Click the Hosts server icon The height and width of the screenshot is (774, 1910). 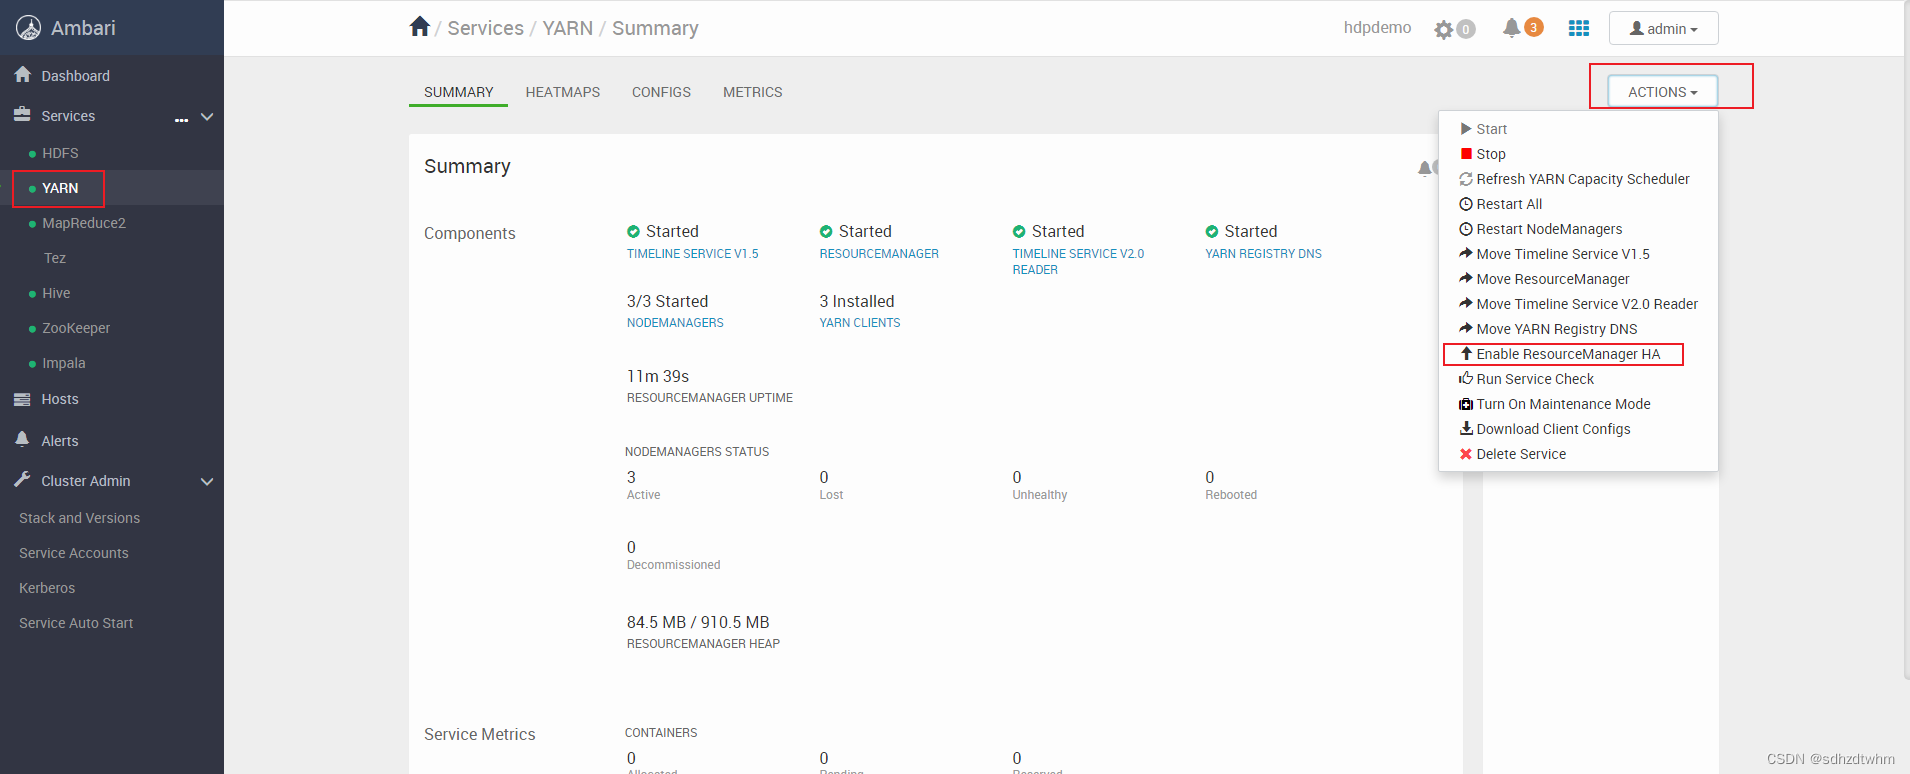pos(22,399)
